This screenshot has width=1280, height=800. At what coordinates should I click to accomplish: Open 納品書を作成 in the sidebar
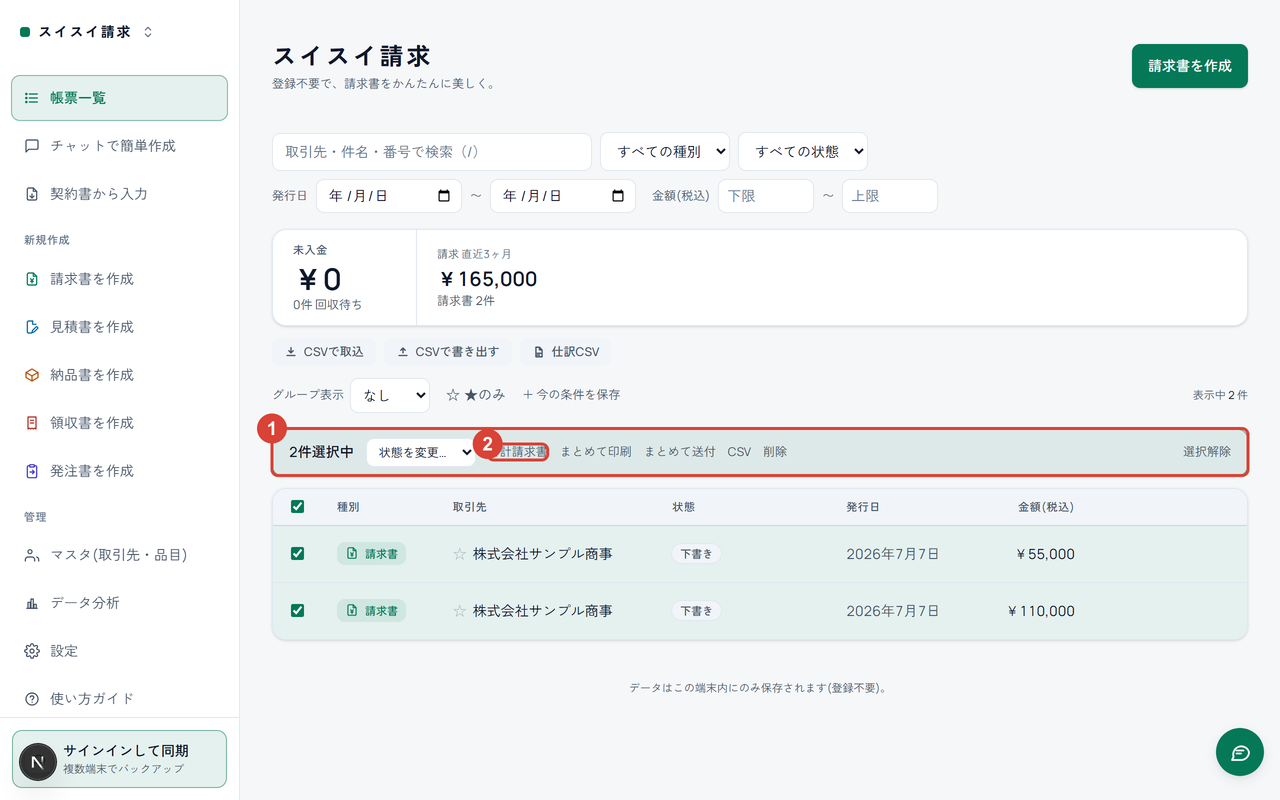tap(119, 375)
